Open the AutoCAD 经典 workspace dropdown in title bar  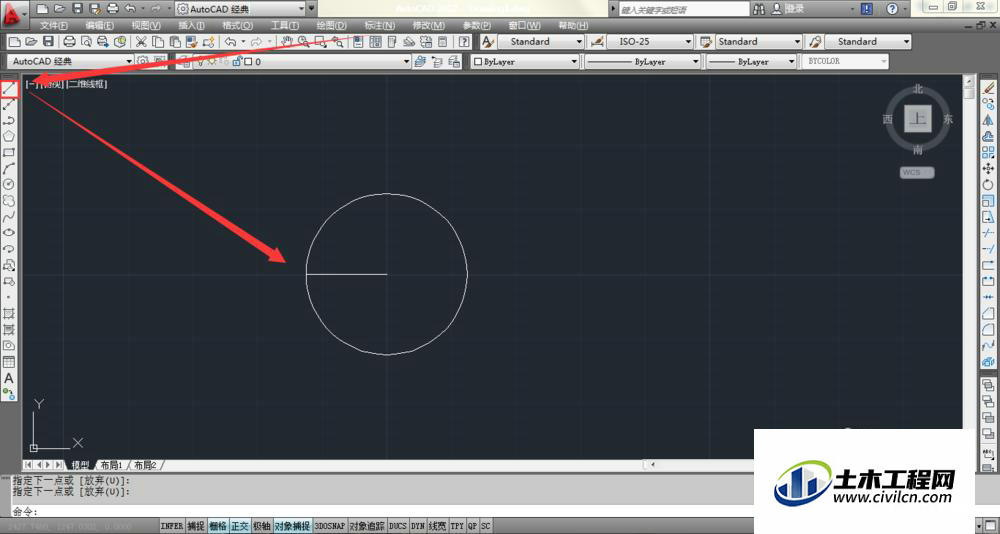tap(240, 9)
